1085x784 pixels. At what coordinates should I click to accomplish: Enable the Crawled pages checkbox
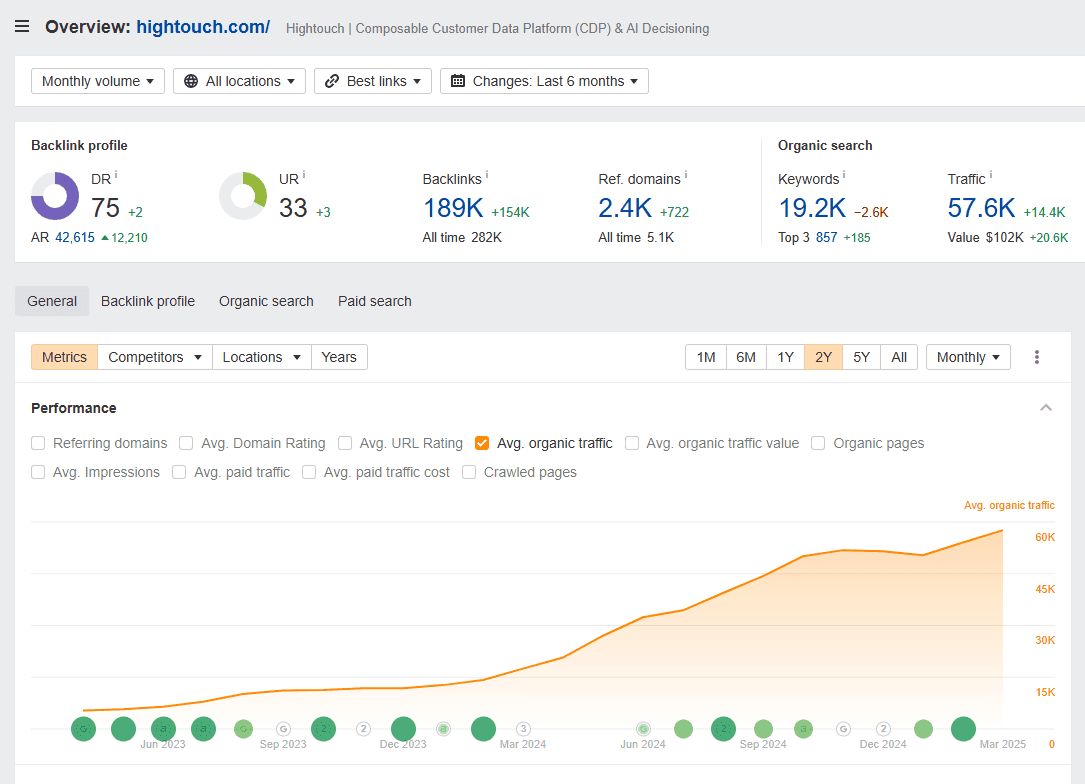[469, 472]
